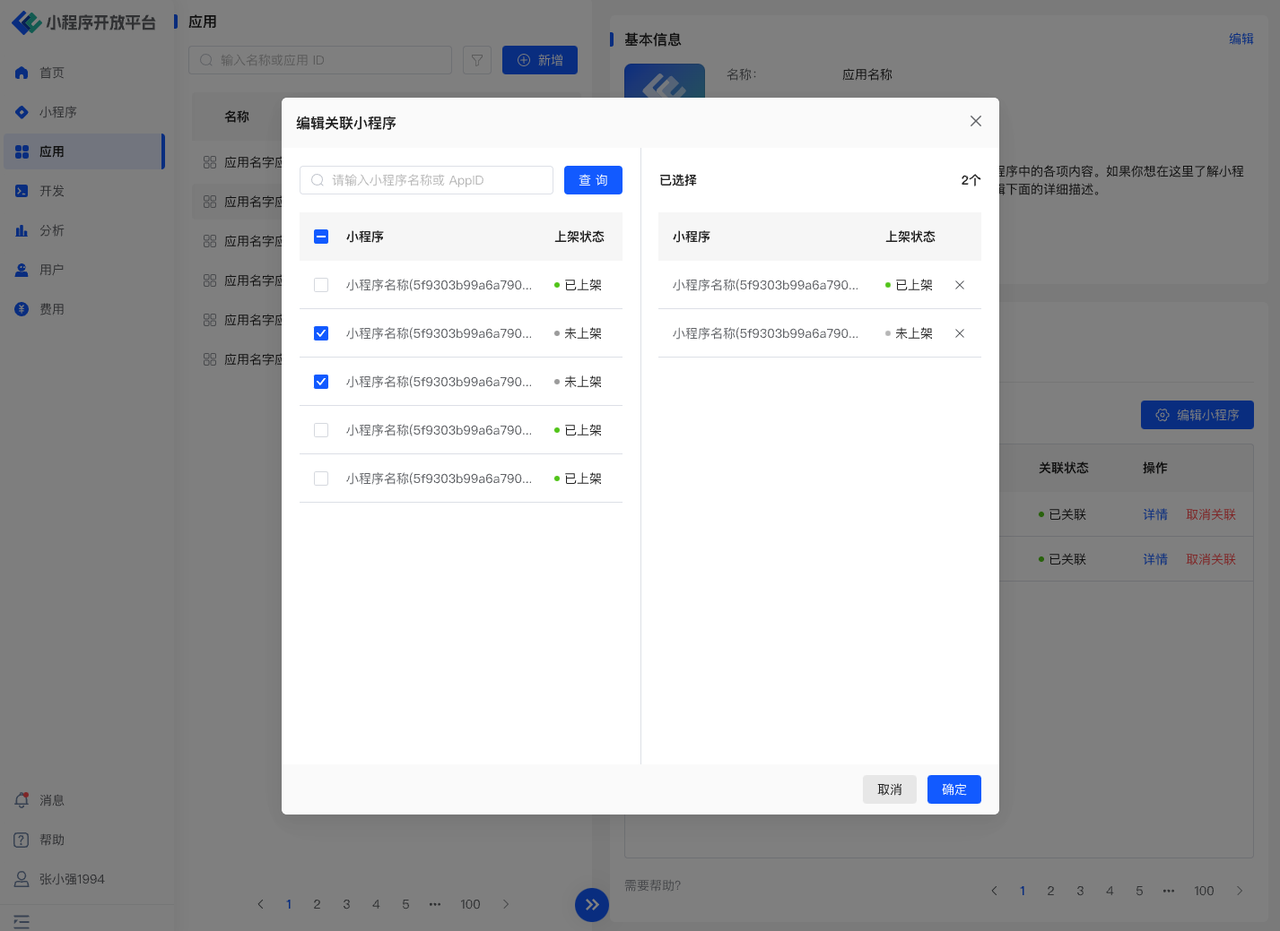Collapse the sidebar menu icon
Image resolution: width=1280 pixels, height=931 pixels.
pos(21,921)
